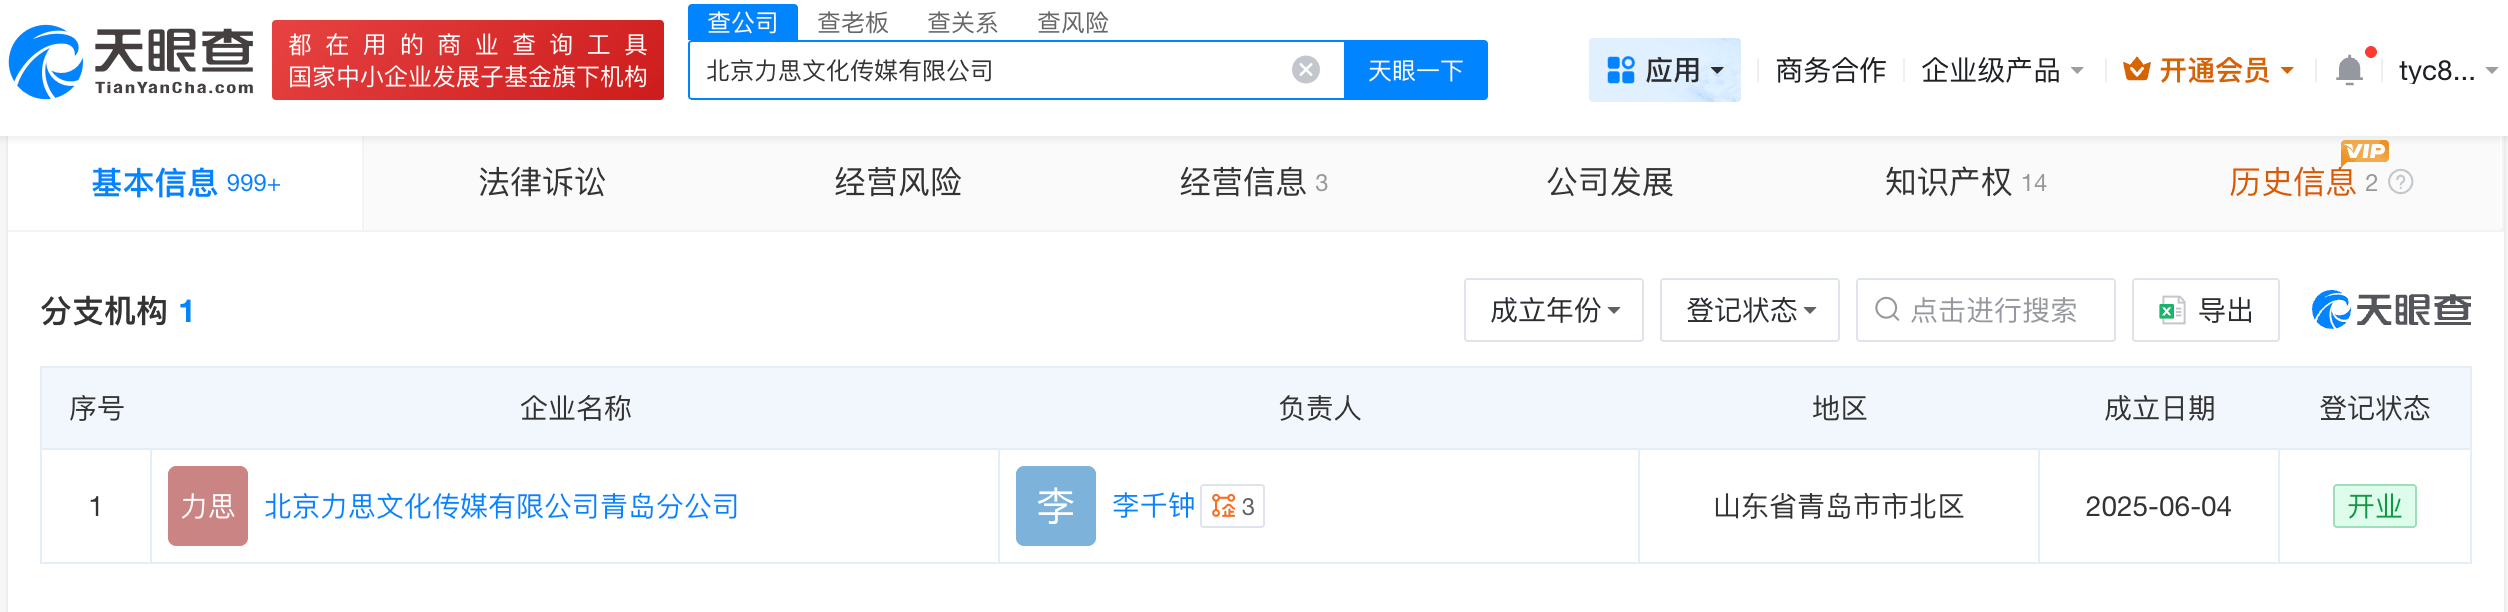Click the help question mark beside 历史信息
Image resolution: width=2508 pixels, height=612 pixels.
point(2399,183)
